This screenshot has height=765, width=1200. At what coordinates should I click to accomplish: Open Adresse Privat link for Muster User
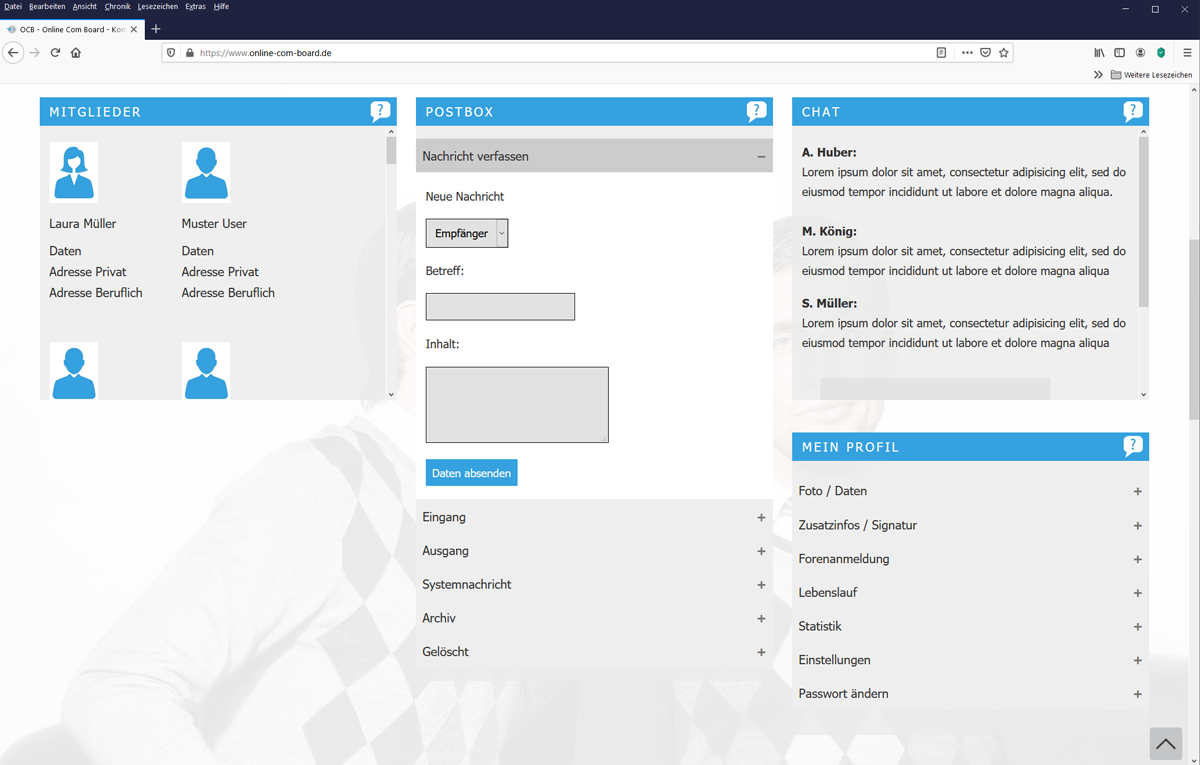click(x=220, y=272)
